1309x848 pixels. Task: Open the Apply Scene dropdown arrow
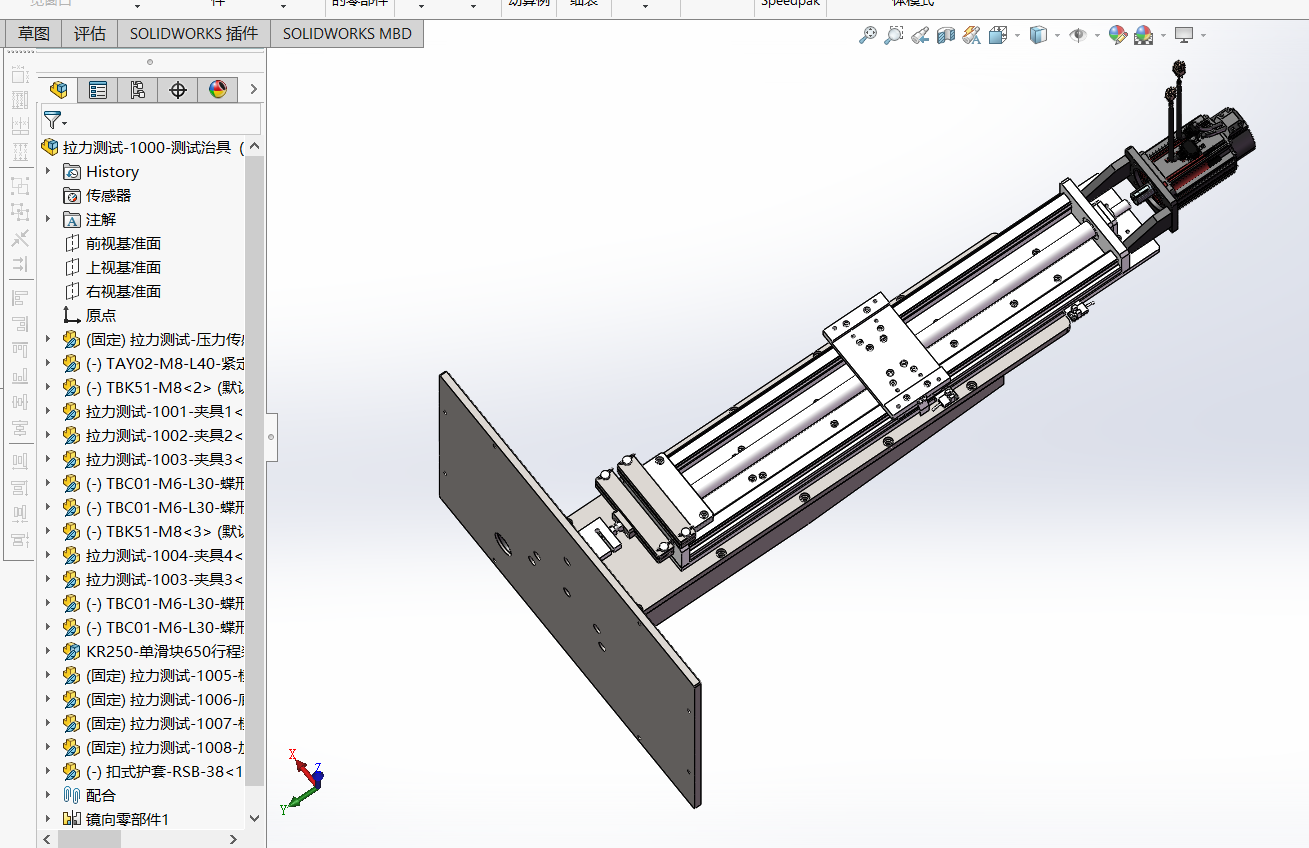(1162, 36)
